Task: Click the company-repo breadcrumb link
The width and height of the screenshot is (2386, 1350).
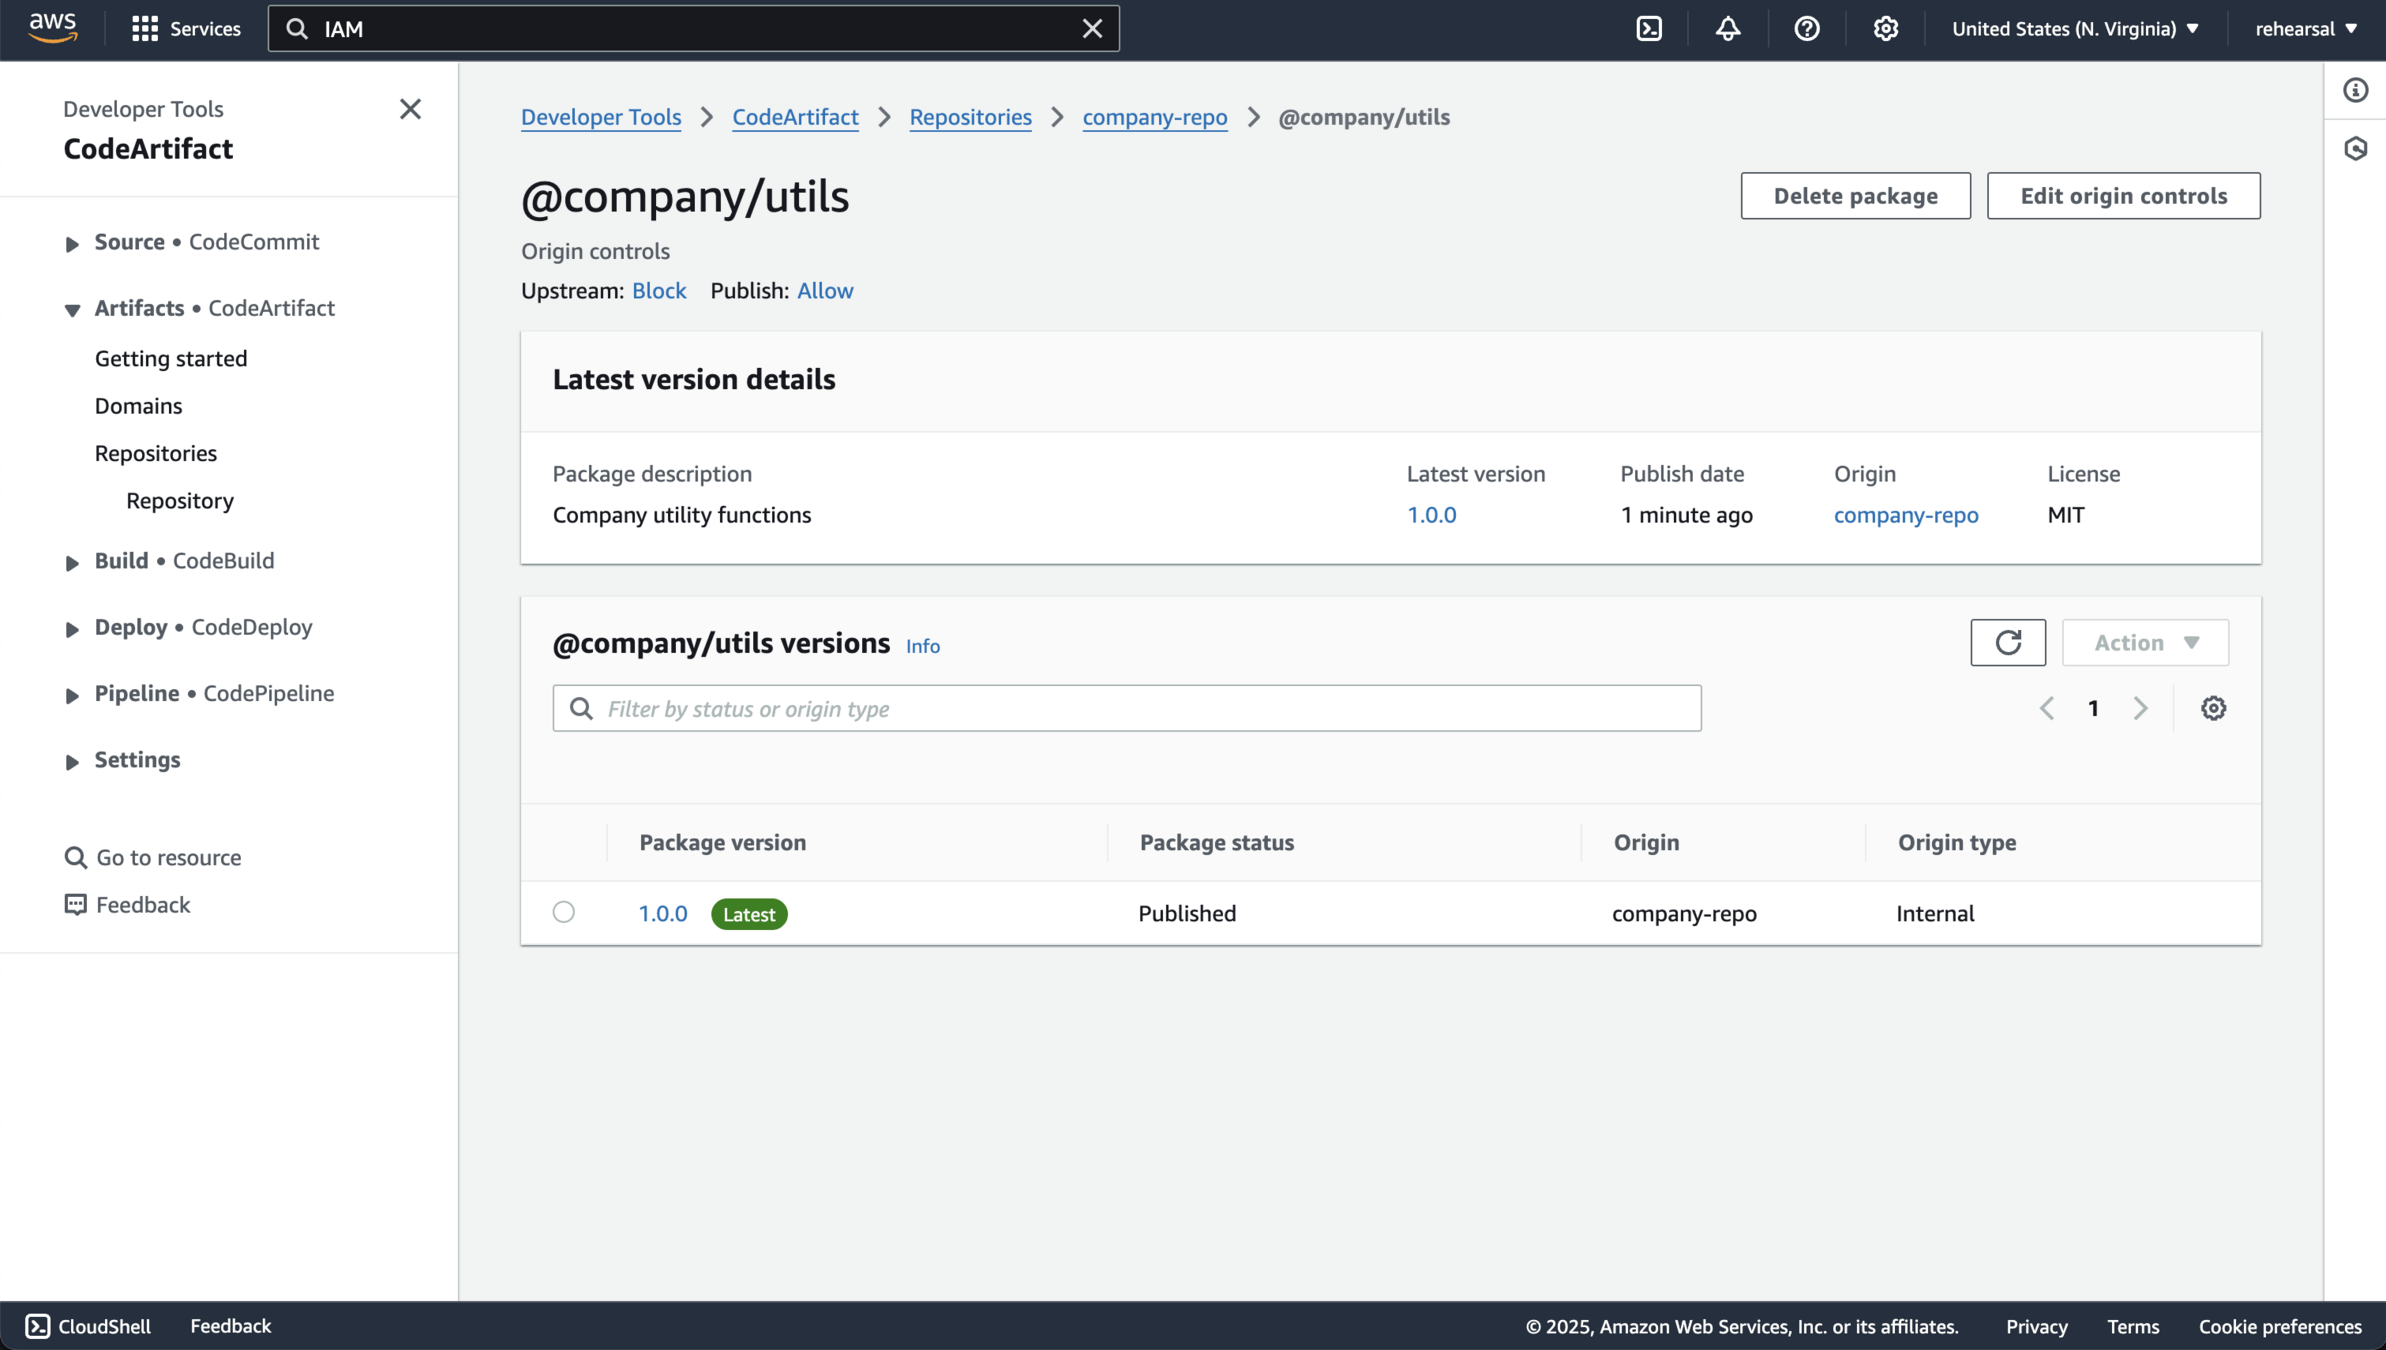Action: (x=1154, y=117)
